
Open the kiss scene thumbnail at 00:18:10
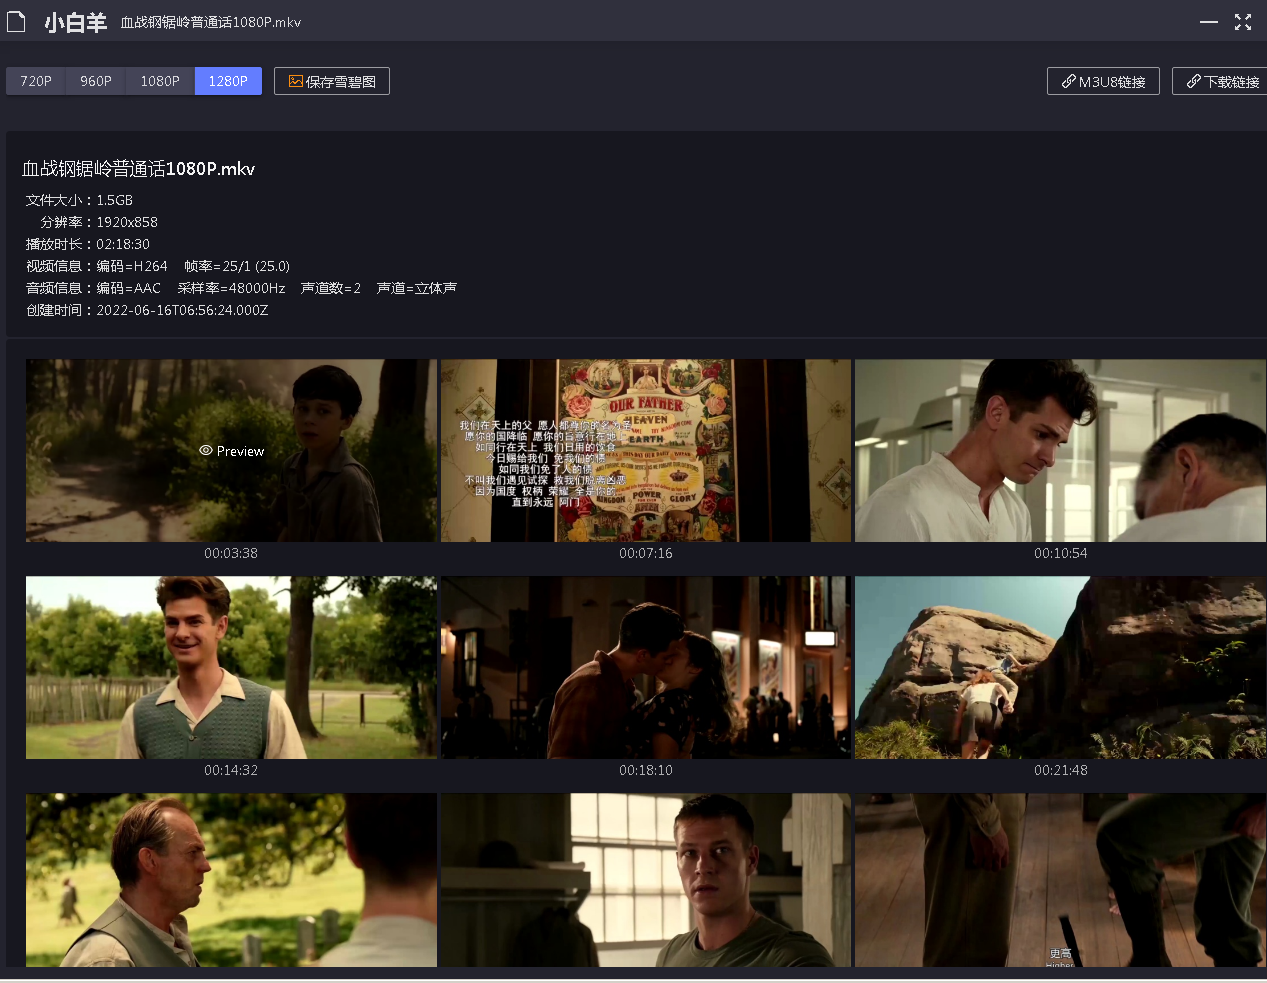646,668
